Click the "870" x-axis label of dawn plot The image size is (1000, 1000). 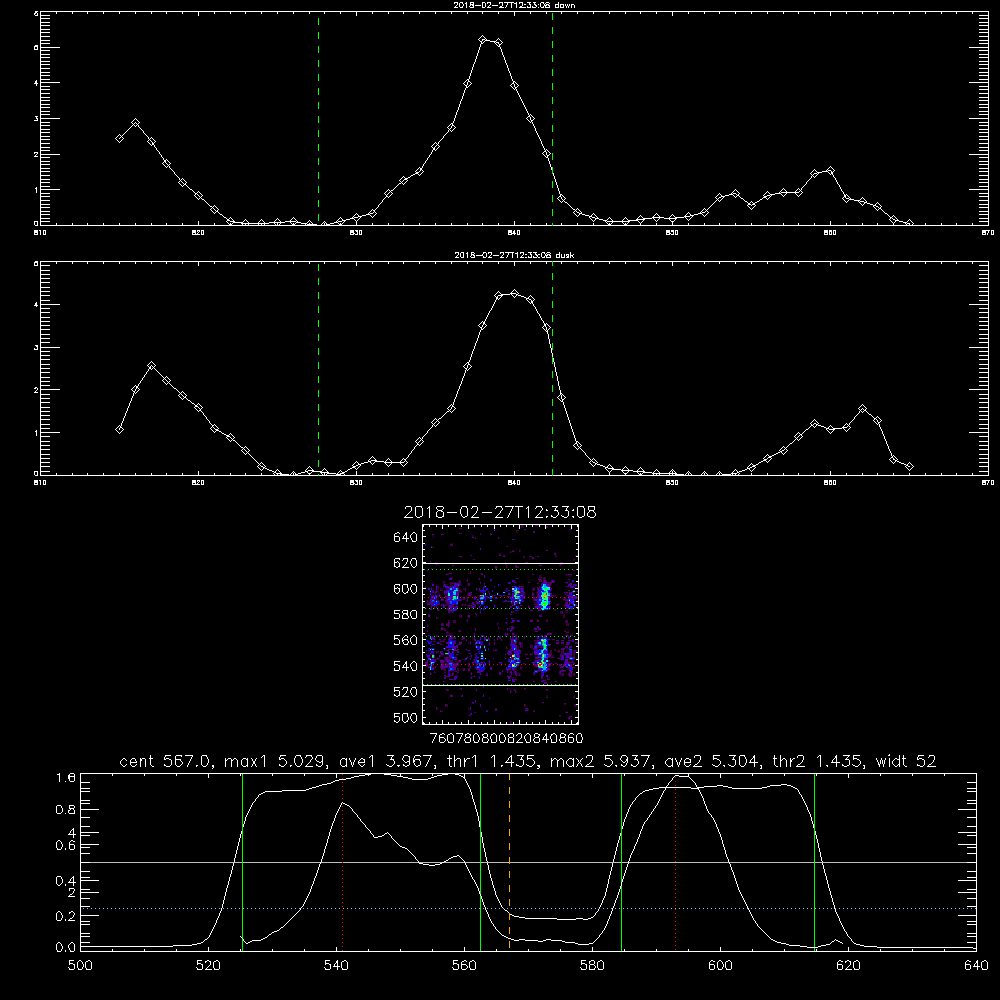[x=987, y=233]
